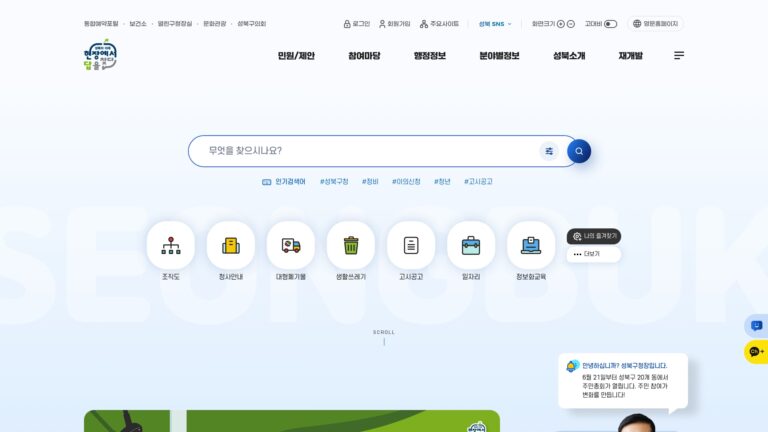Click the 로그인 login link

tap(357, 24)
